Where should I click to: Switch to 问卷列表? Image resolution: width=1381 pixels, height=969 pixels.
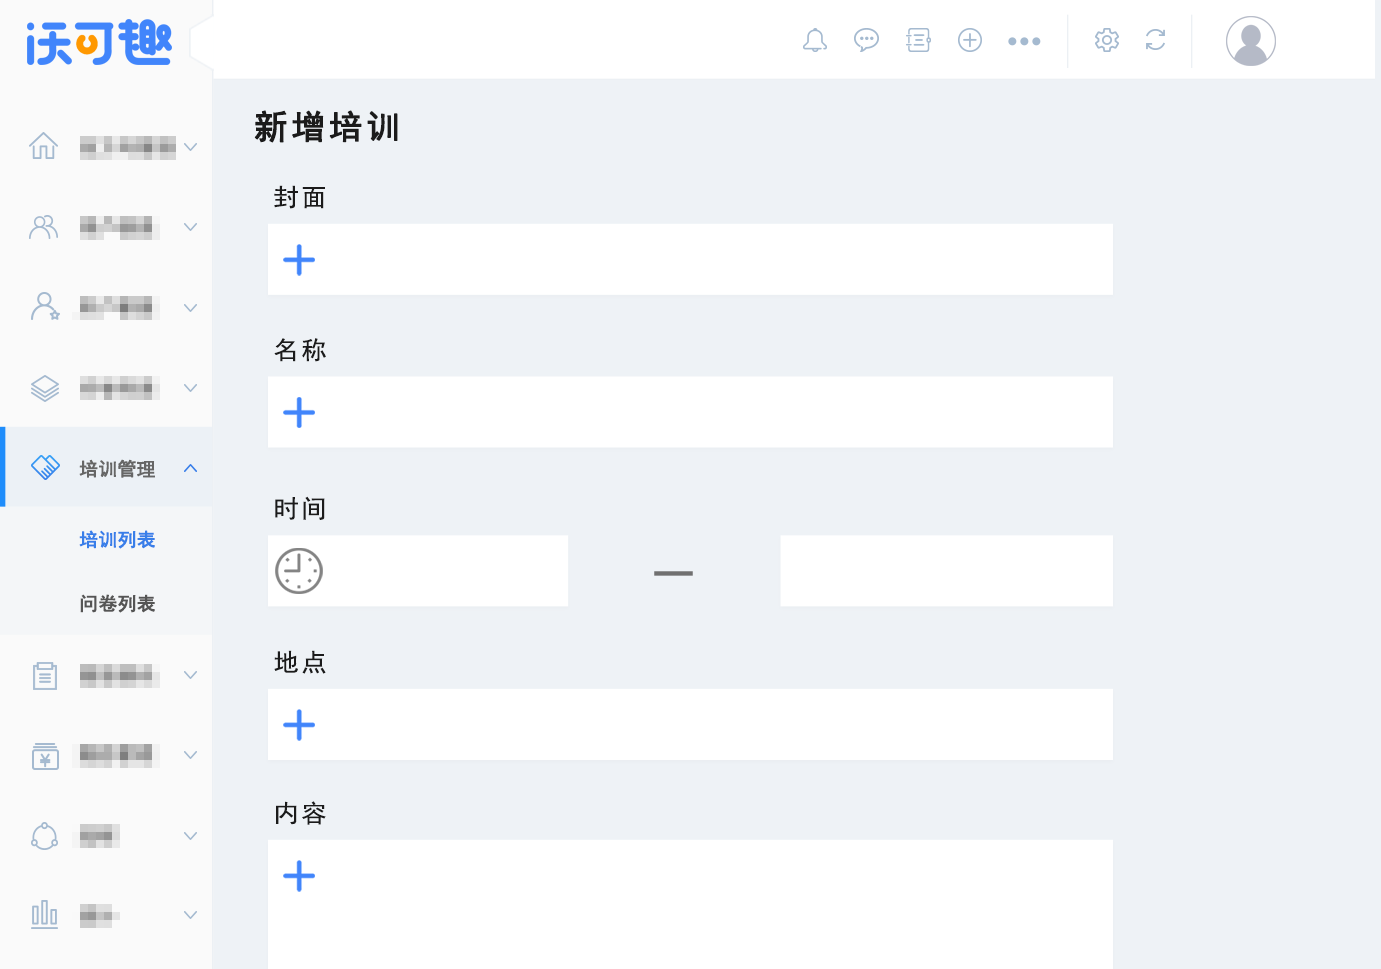[117, 603]
